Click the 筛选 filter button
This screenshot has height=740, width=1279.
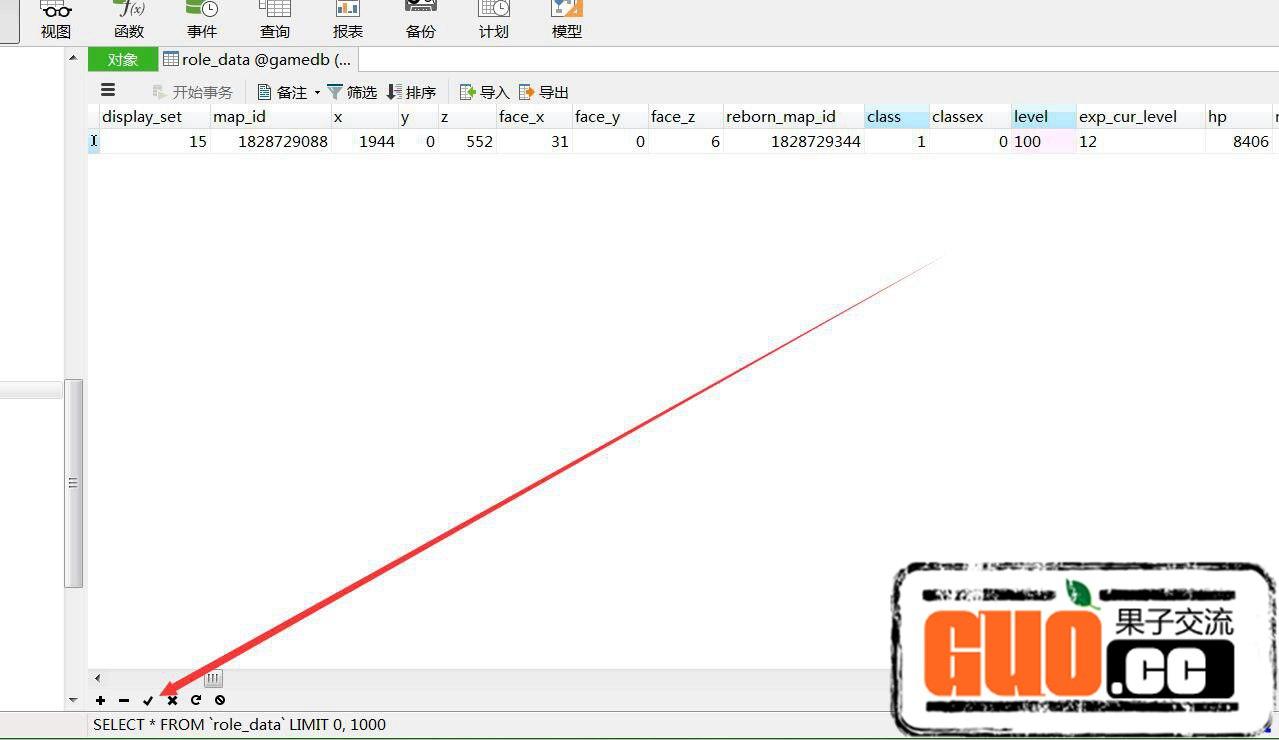(x=352, y=92)
